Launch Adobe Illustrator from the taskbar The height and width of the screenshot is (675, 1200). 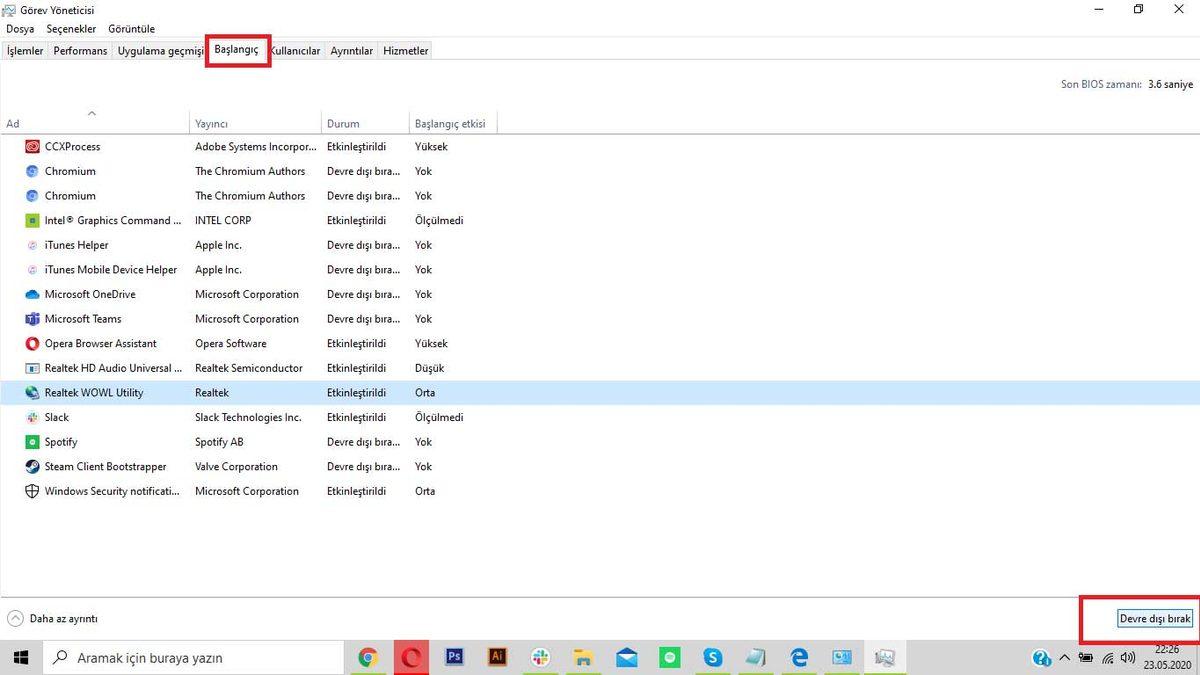tap(497, 657)
